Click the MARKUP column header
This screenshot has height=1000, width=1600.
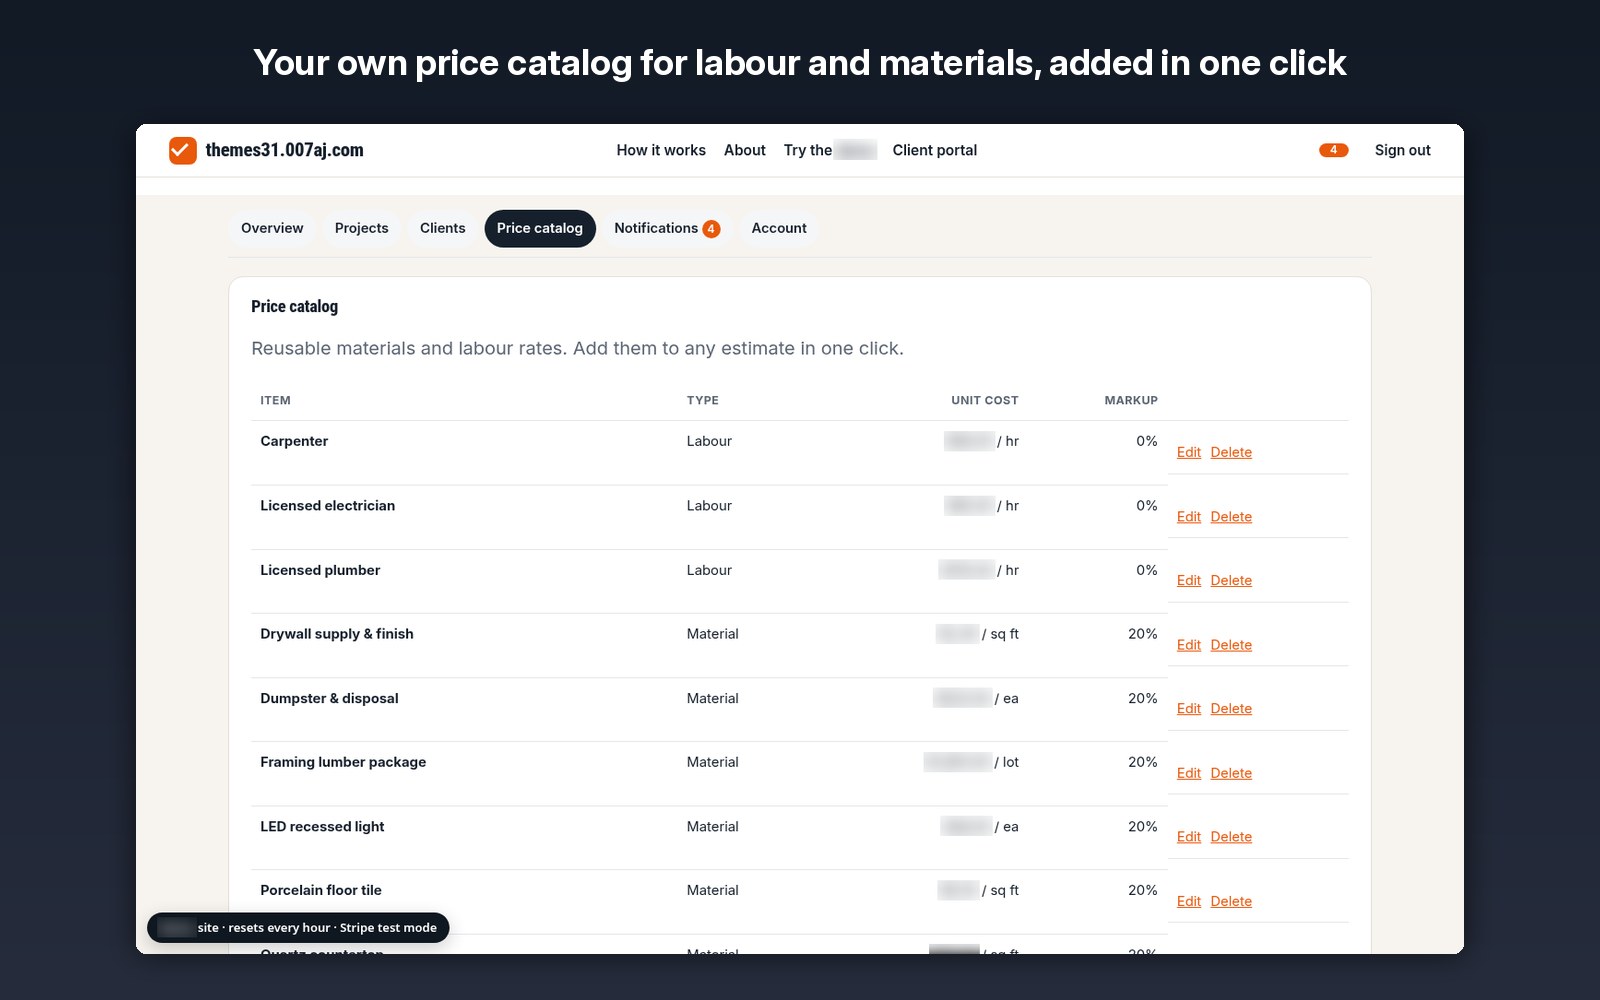click(x=1131, y=400)
